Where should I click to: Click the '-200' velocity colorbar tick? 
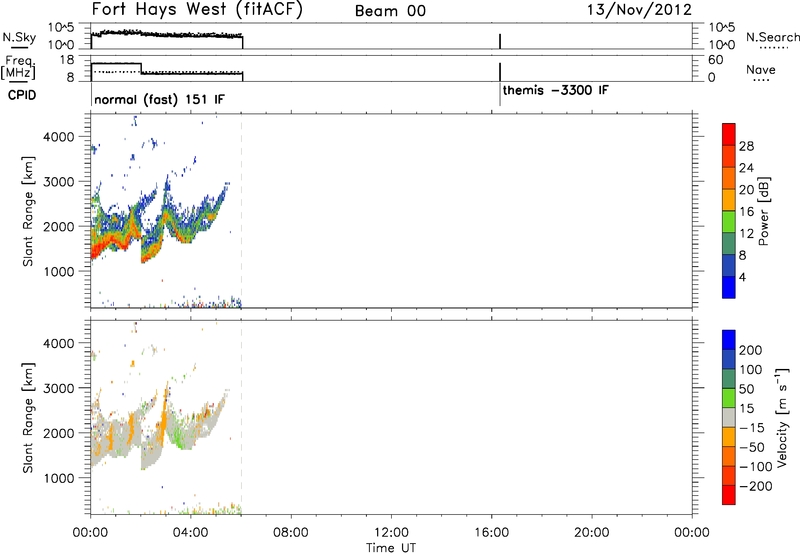[x=755, y=486]
